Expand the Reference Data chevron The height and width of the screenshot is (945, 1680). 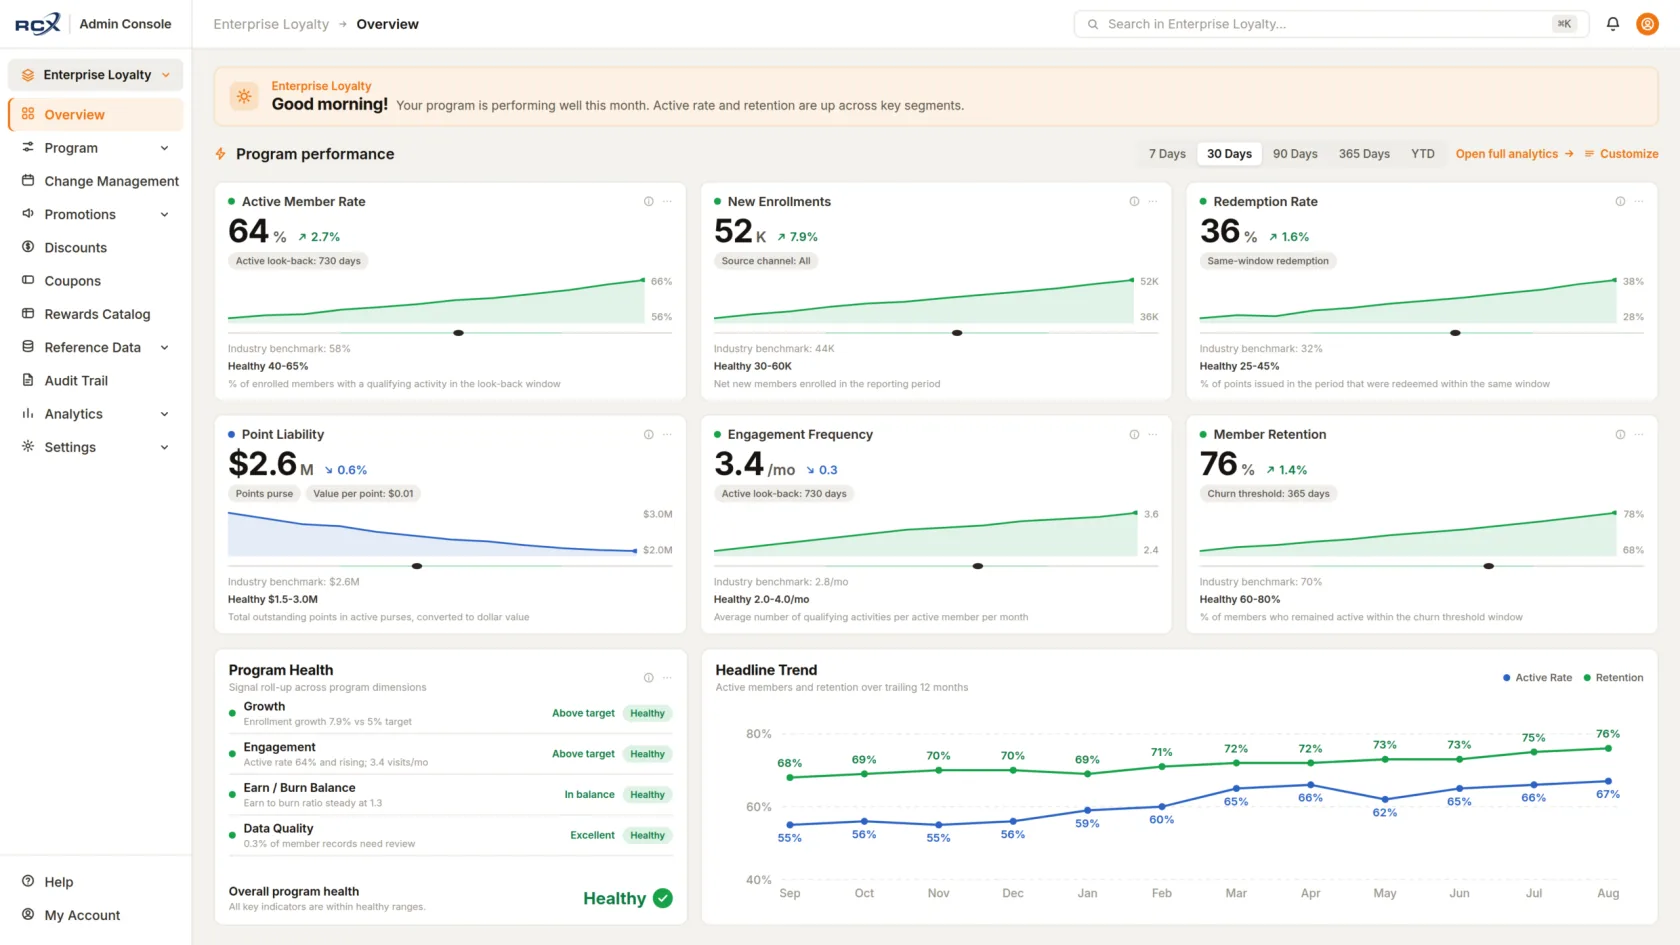(x=165, y=347)
